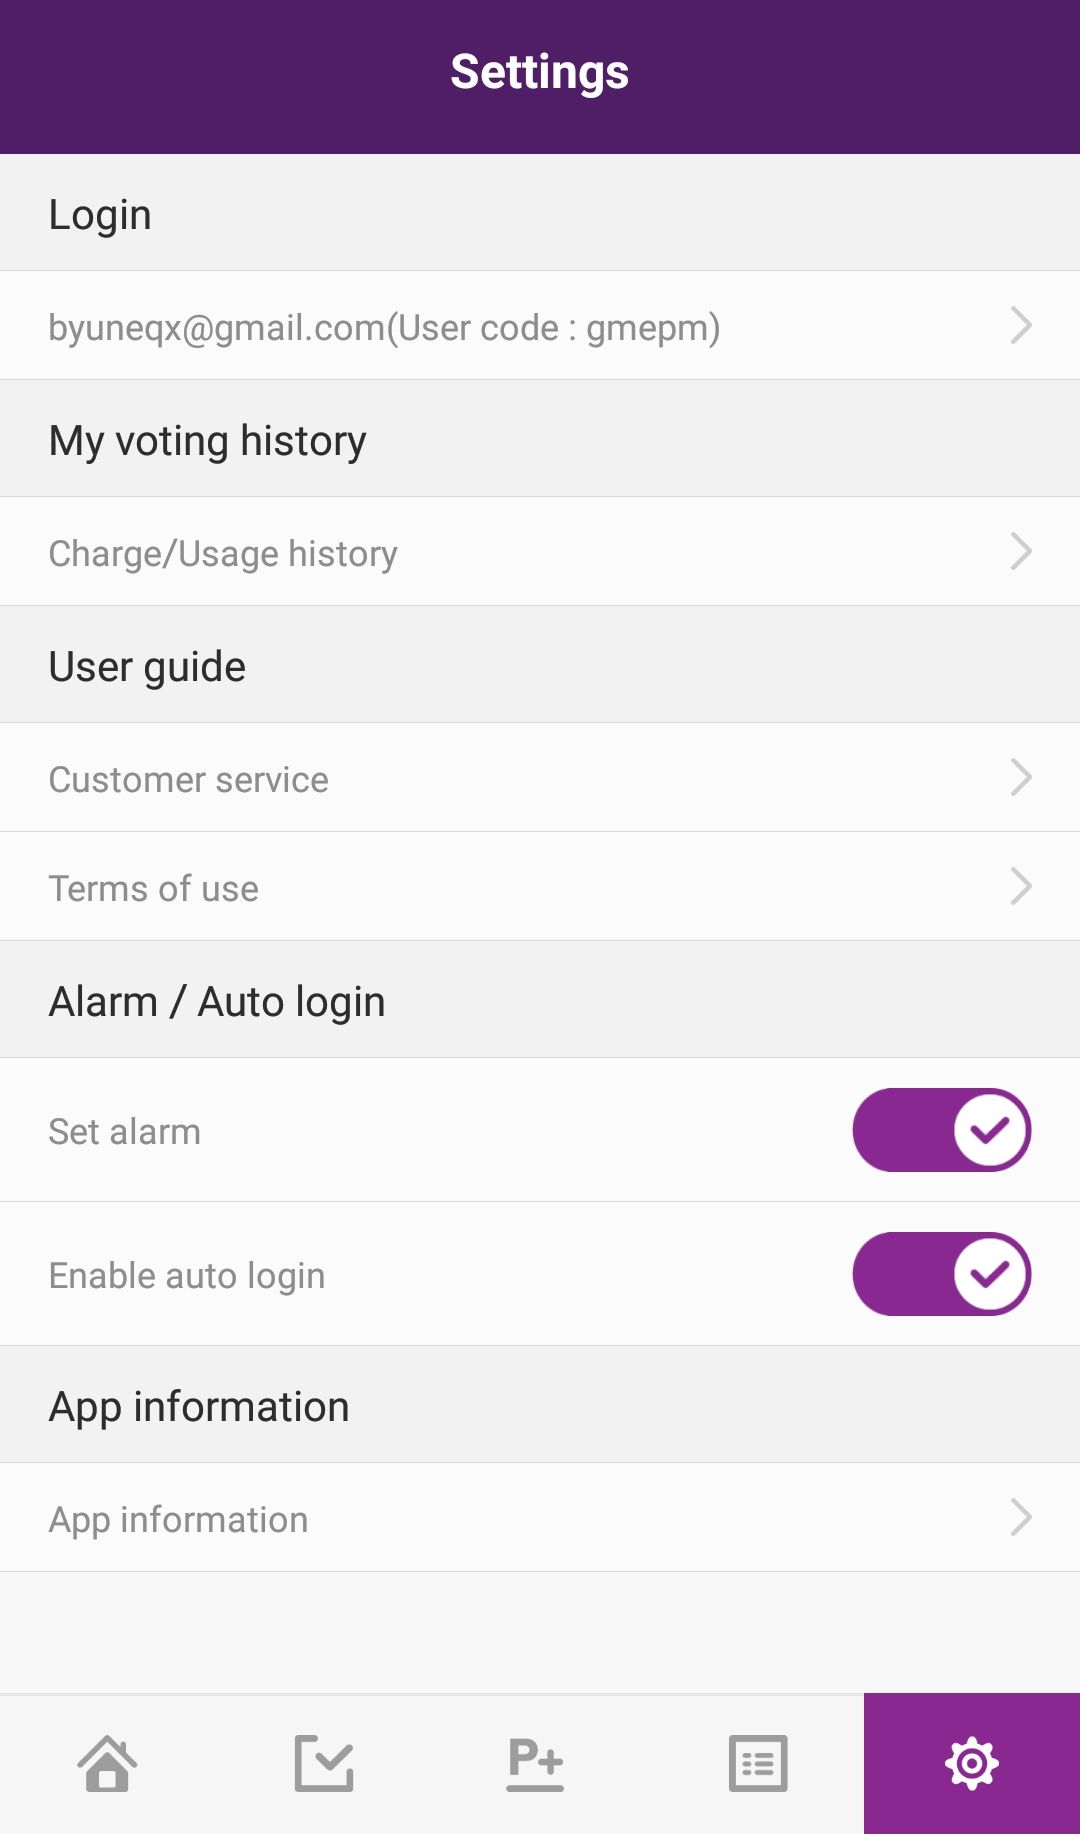1080x1834 pixels.
Task: Tap the Charge/Usage history chevron arrow
Action: [1021, 551]
